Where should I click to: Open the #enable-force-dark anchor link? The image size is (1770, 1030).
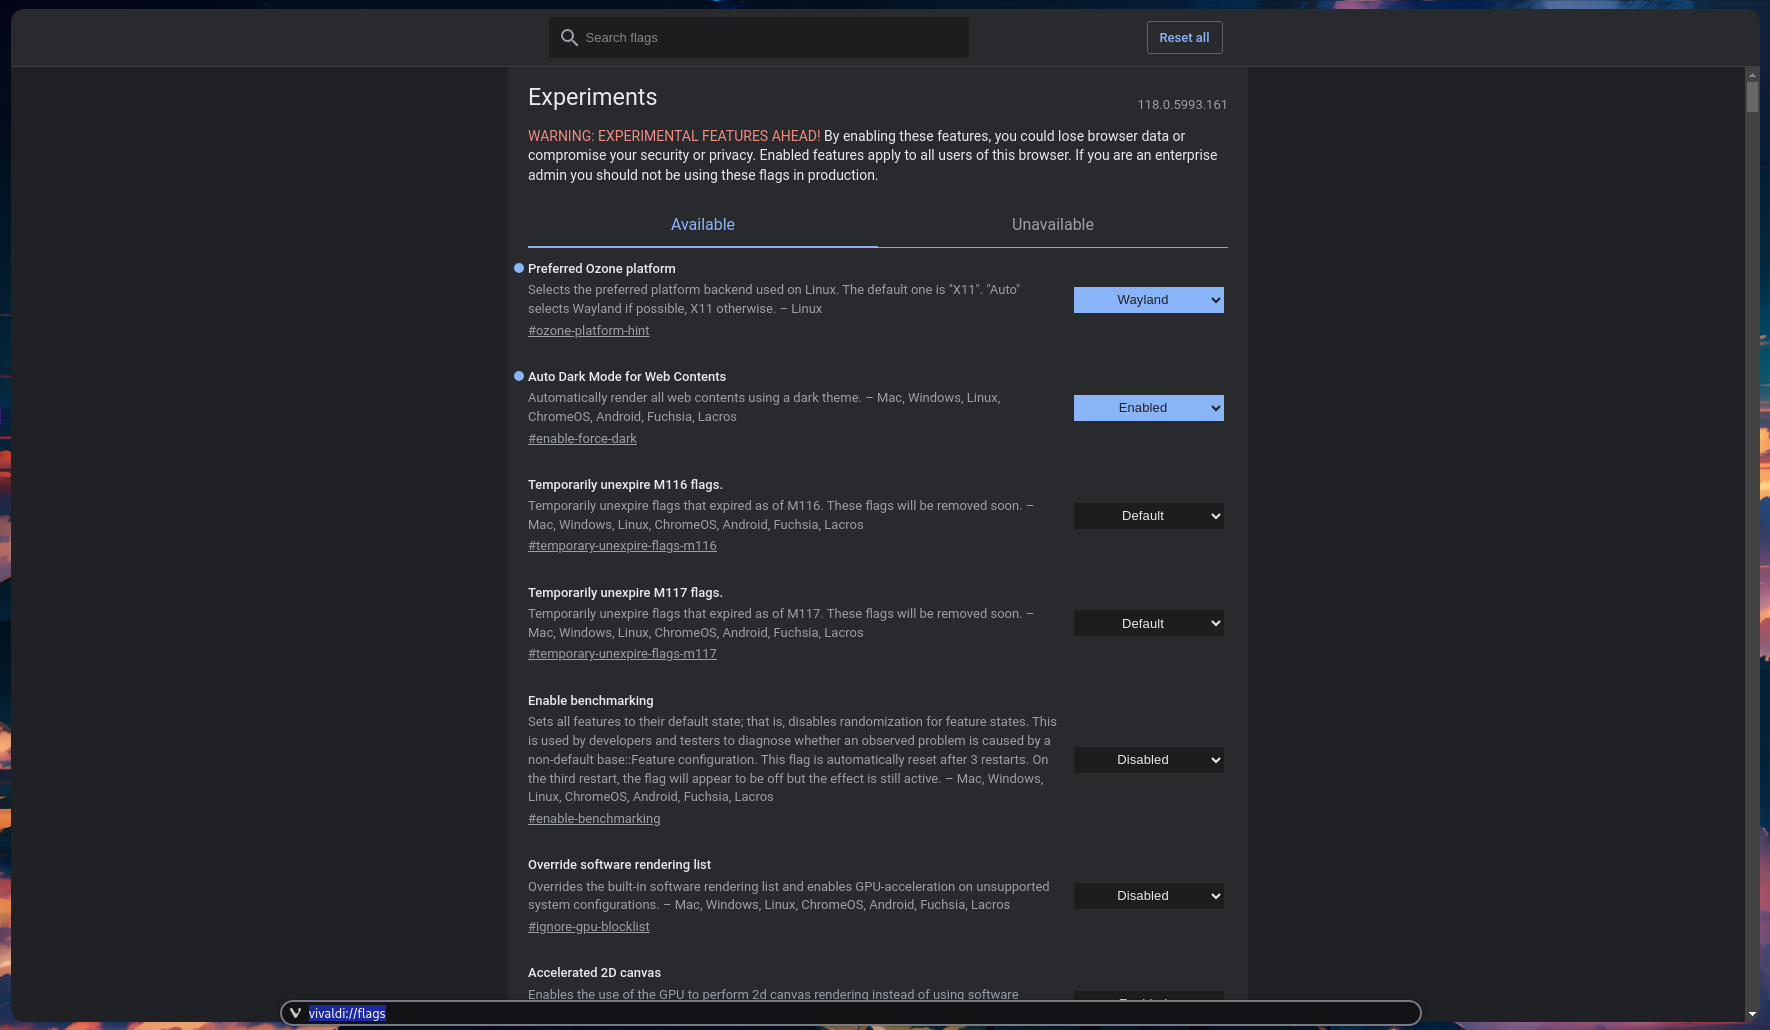point(582,439)
